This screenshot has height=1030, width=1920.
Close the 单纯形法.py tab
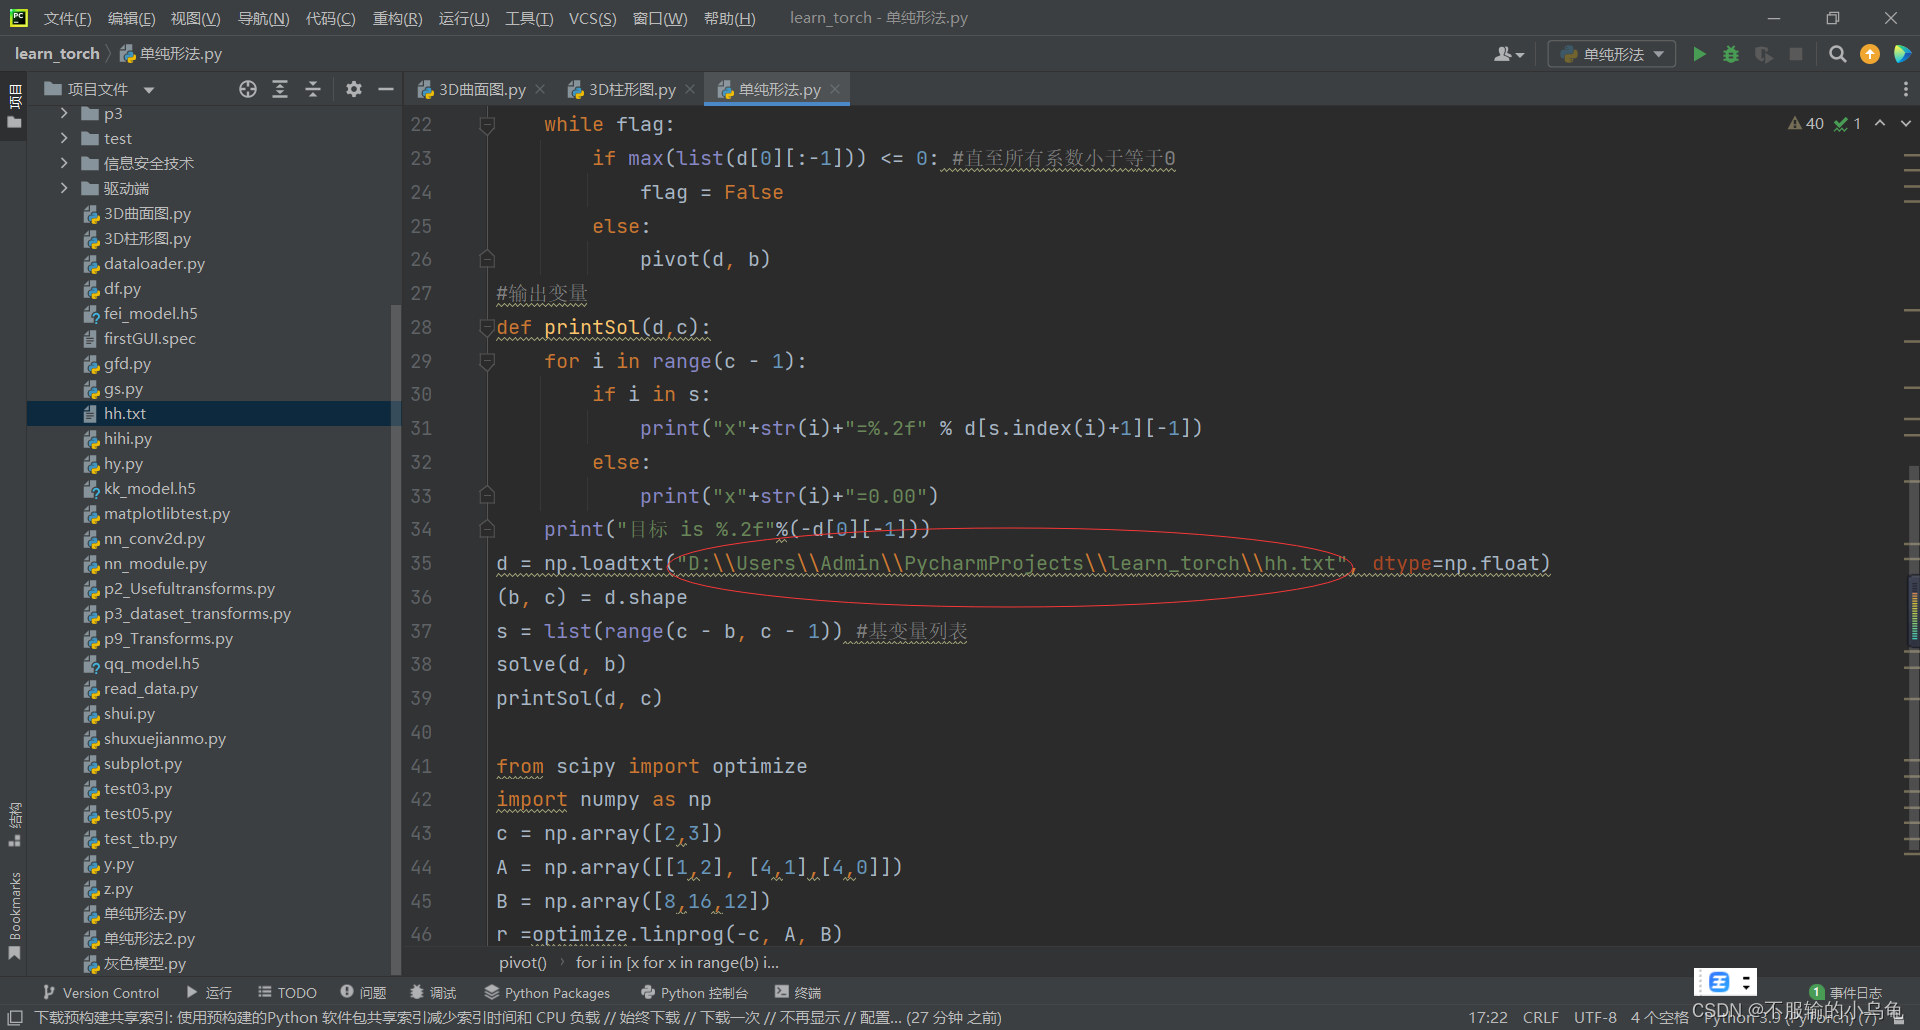point(835,89)
